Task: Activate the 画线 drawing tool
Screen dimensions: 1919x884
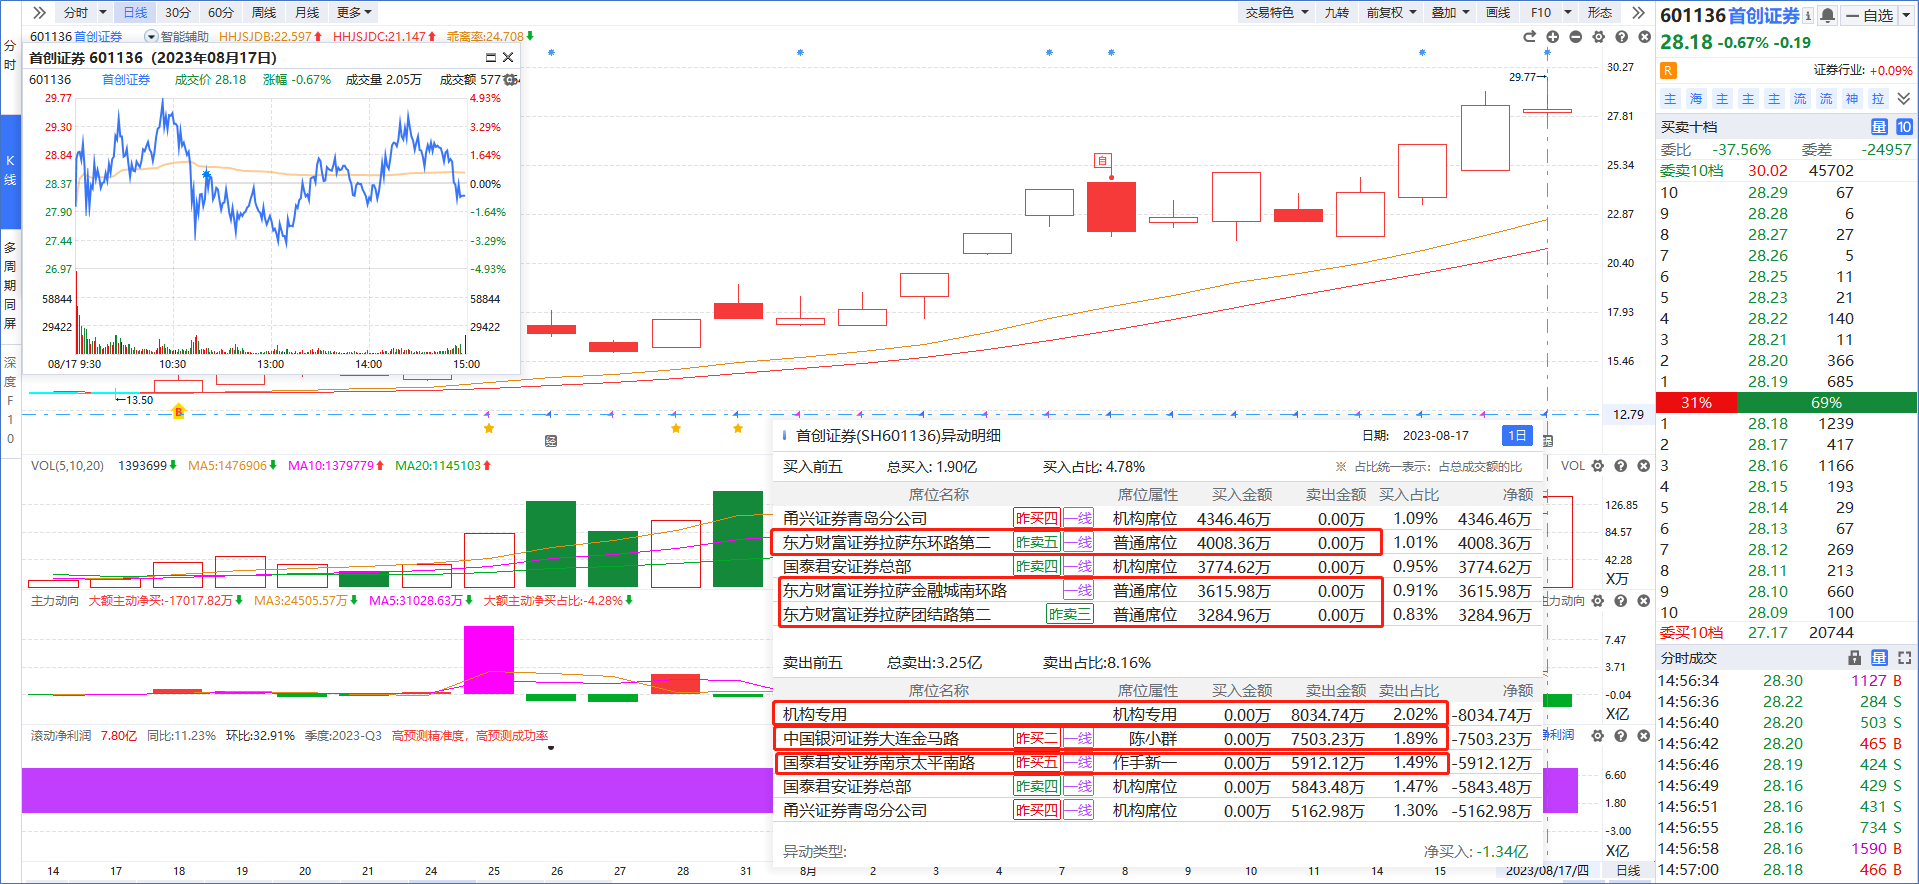Action: [1498, 12]
